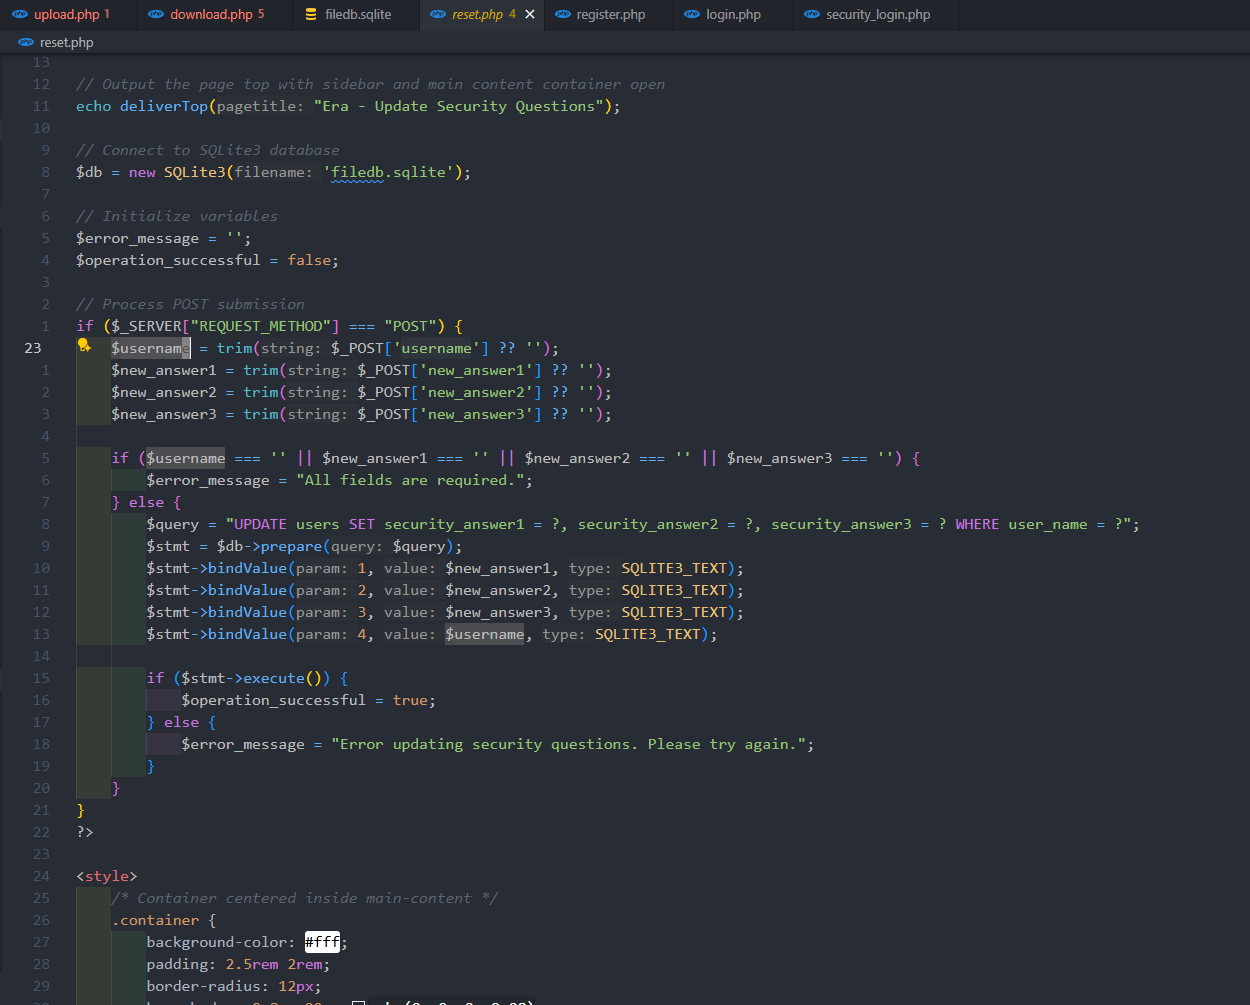
Task: Click $operation_successful = true statement
Action: point(308,700)
